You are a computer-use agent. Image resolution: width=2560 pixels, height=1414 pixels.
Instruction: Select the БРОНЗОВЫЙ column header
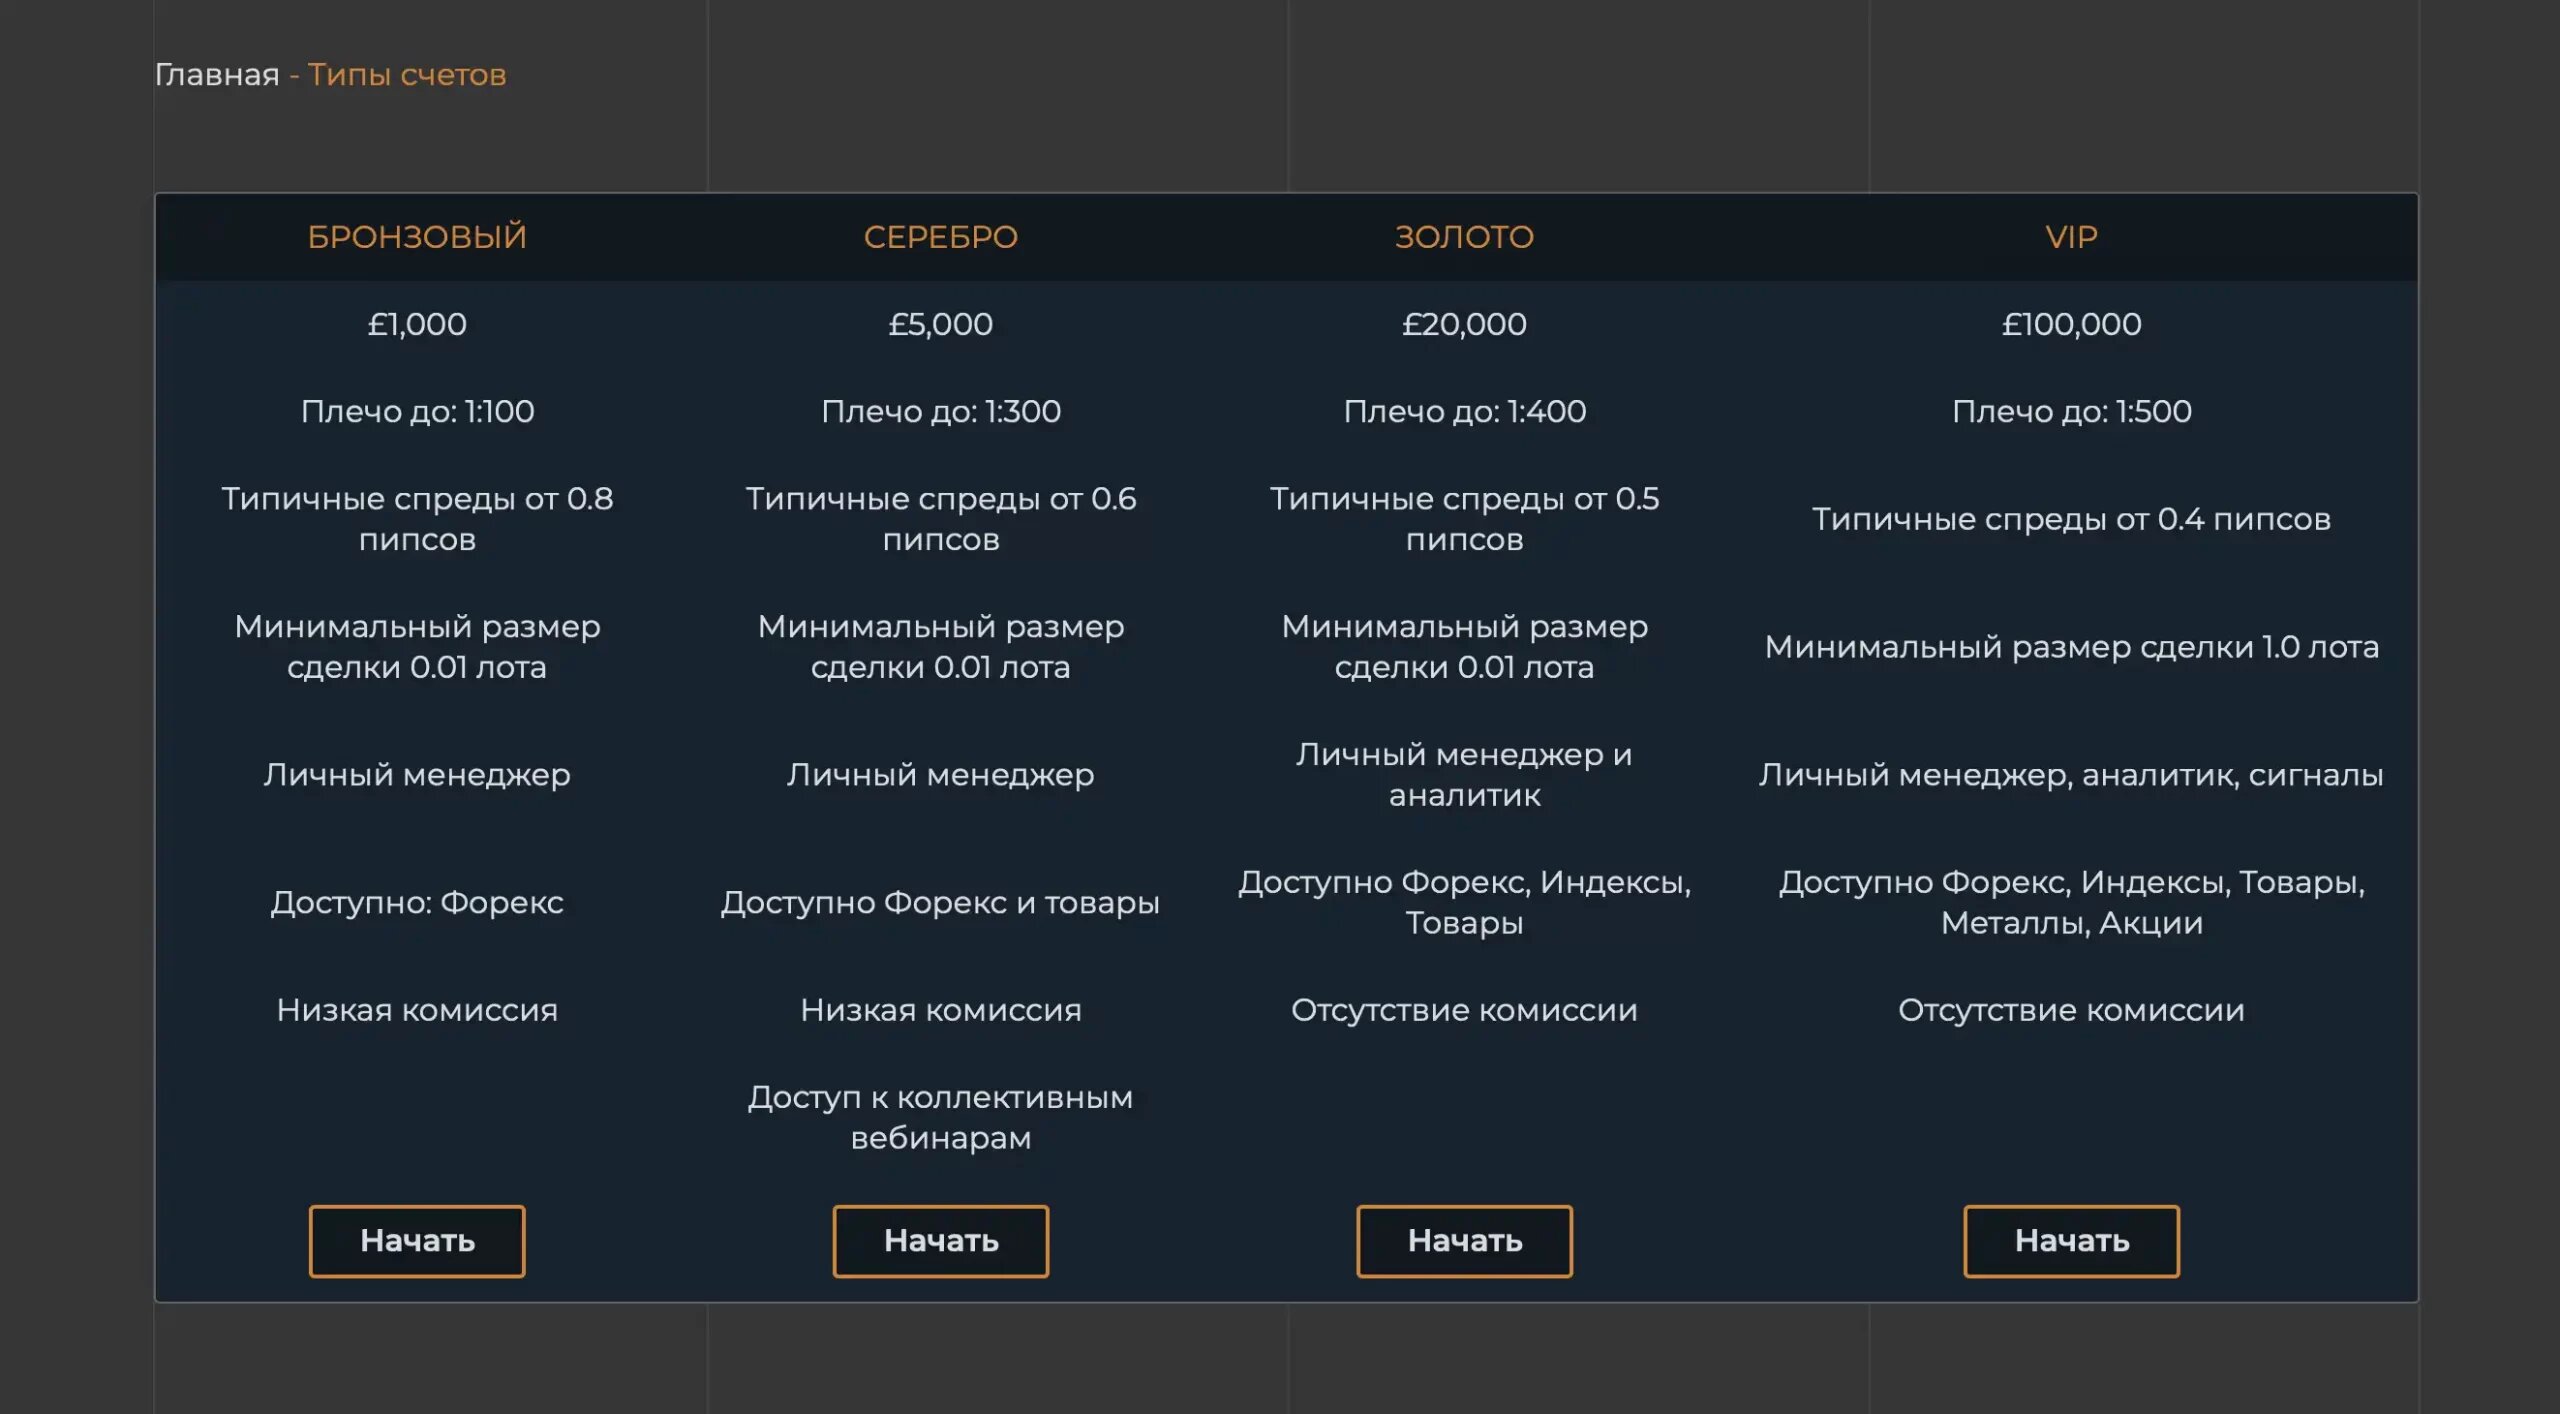click(x=416, y=237)
